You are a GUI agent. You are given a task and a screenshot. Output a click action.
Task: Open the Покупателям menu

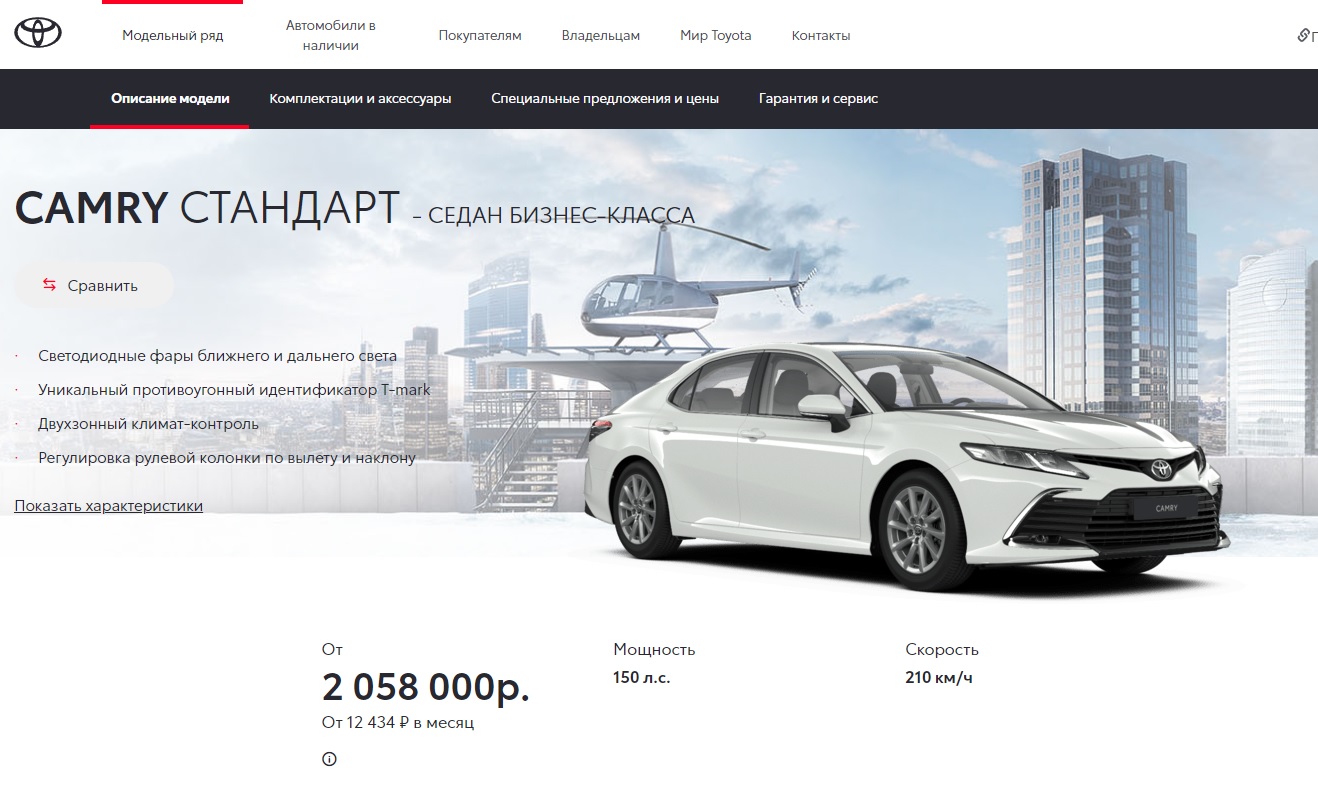tap(480, 35)
